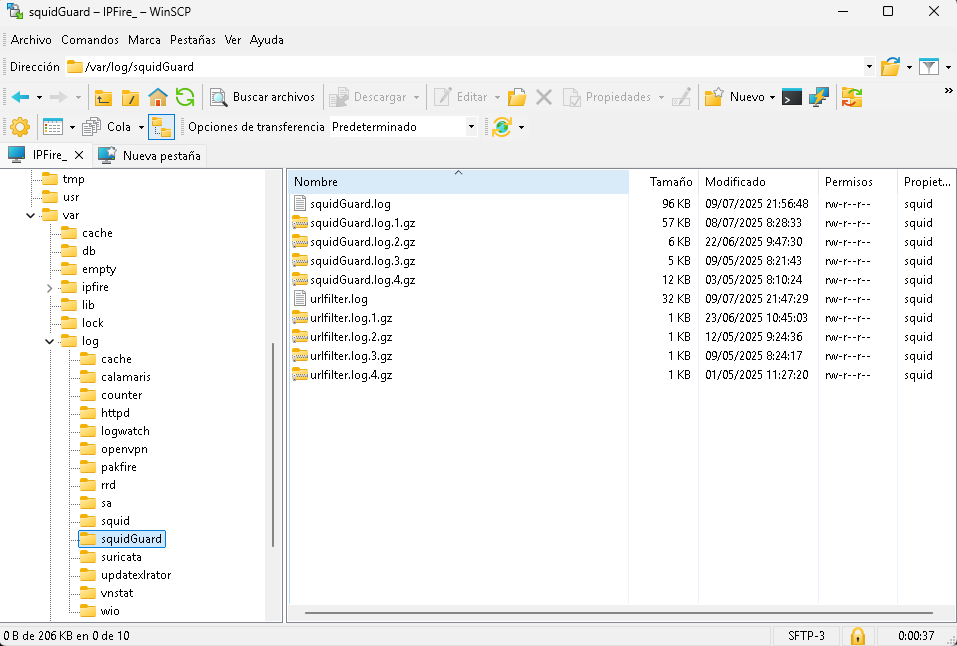Click the padlock icon in the status bar

[x=858, y=636]
